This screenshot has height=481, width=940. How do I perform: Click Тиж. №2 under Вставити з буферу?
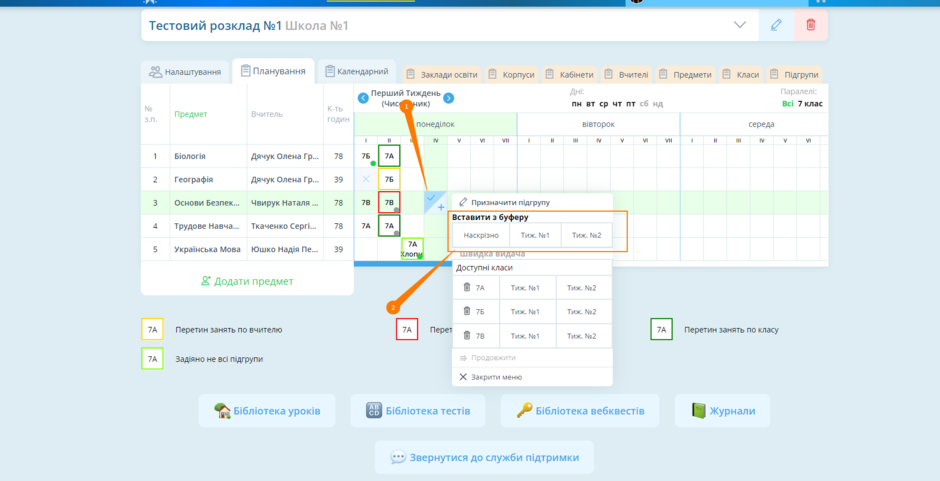pos(587,235)
